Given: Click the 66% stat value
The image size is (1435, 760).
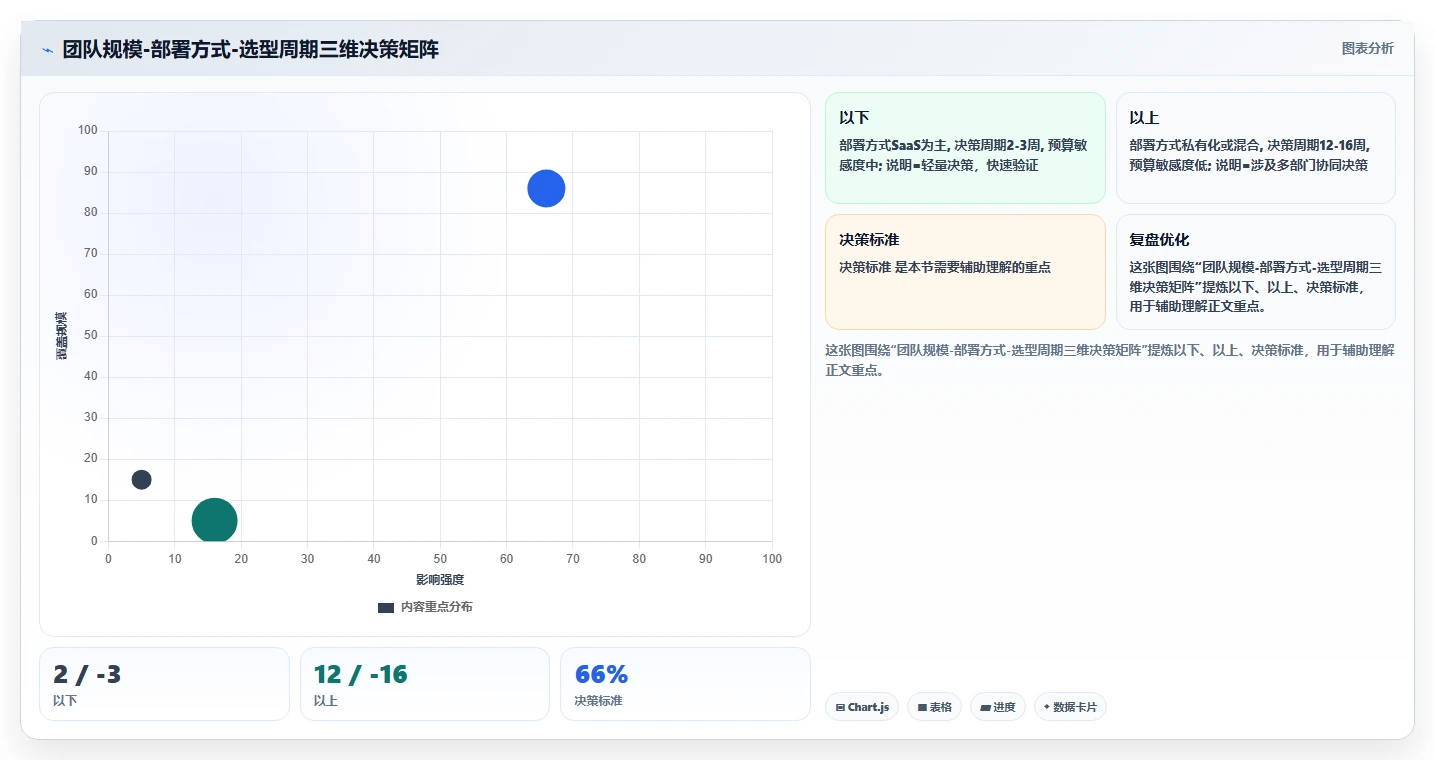Looking at the screenshot, I should tap(601, 675).
